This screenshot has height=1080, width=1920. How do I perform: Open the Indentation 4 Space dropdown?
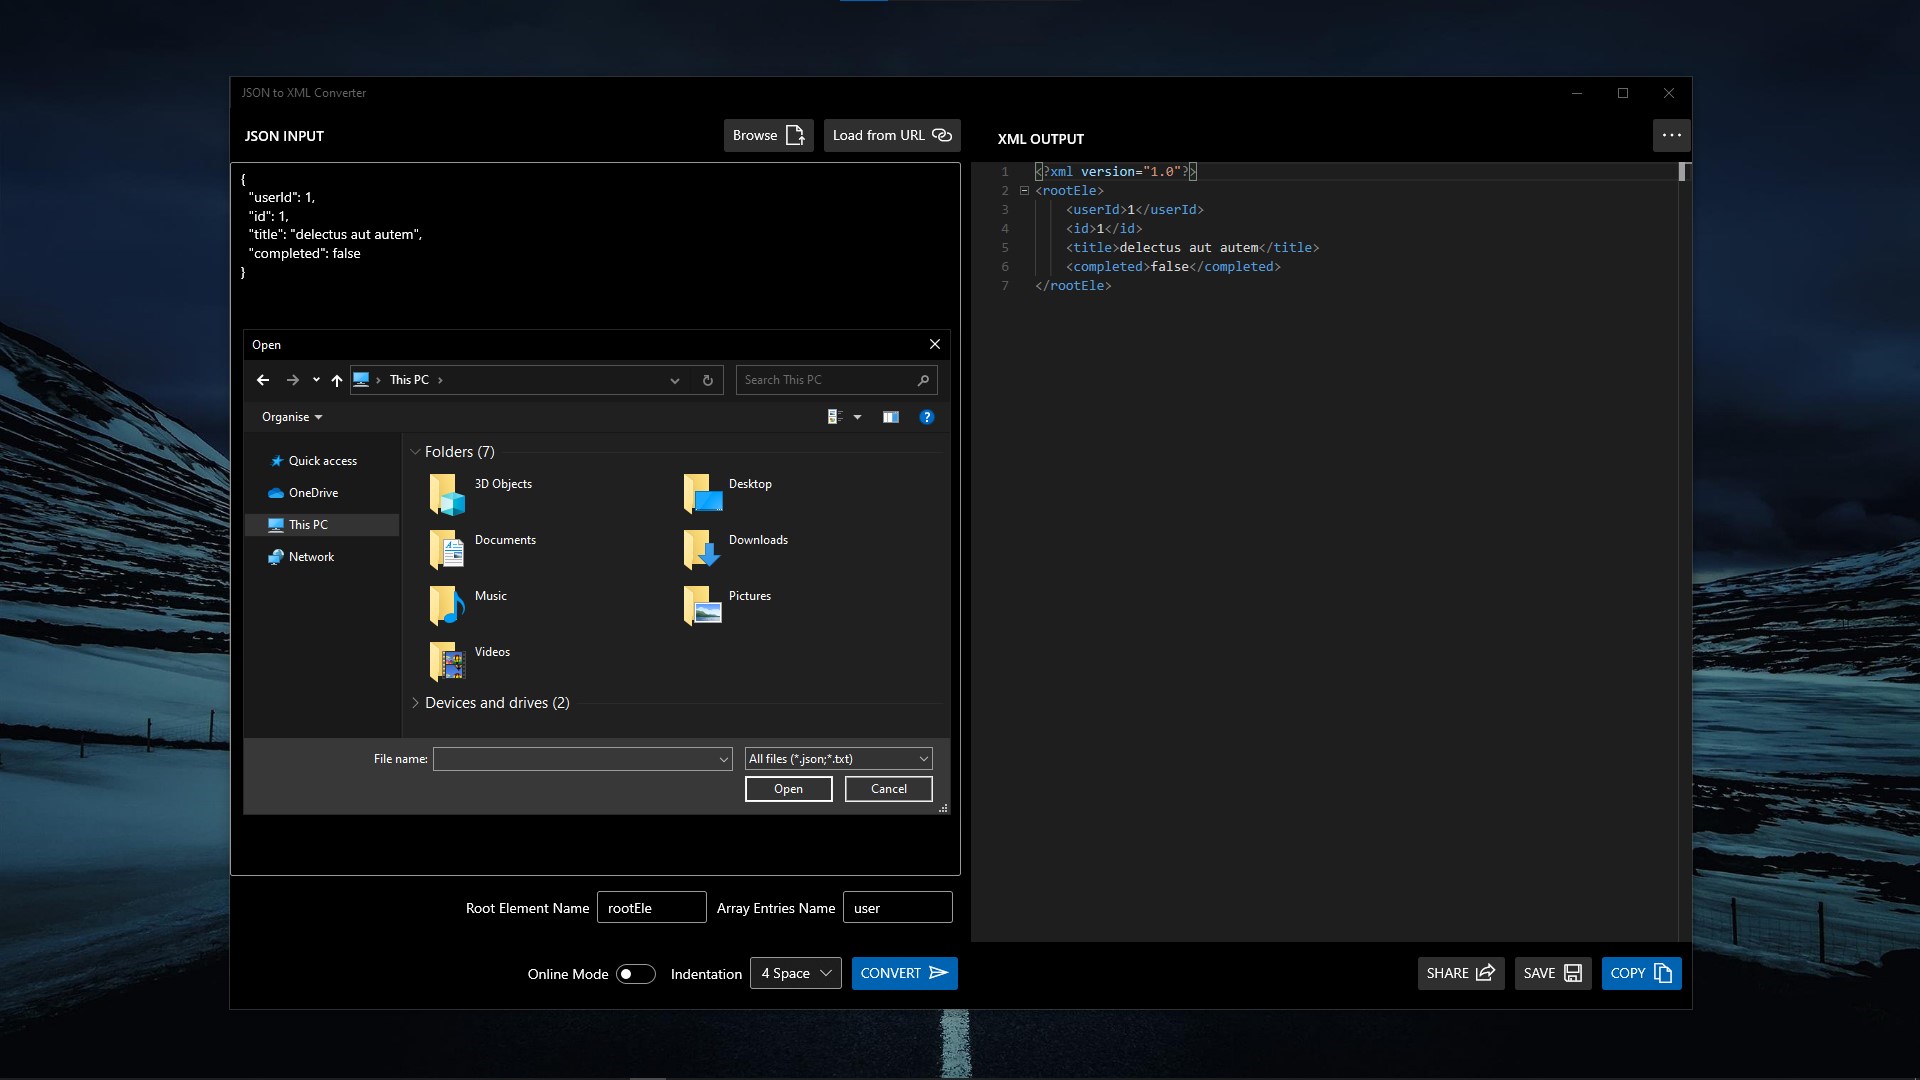pos(796,973)
